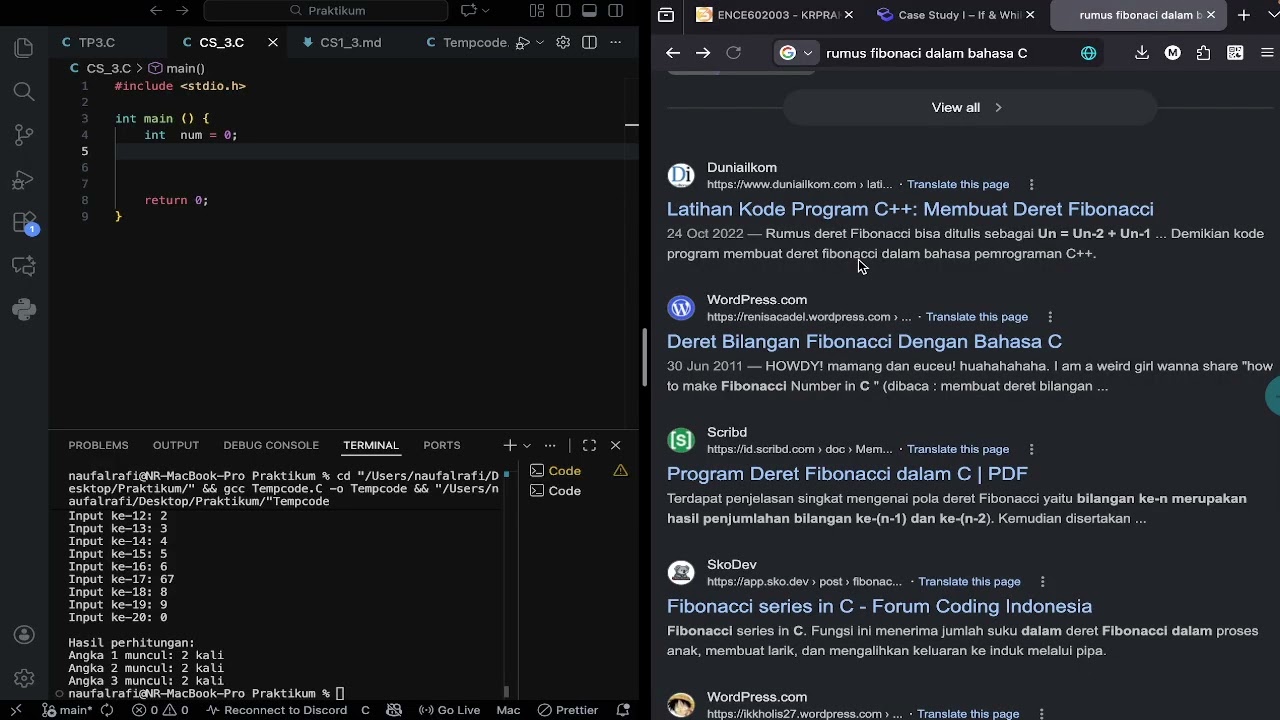Split the editor to the right

coord(589,43)
